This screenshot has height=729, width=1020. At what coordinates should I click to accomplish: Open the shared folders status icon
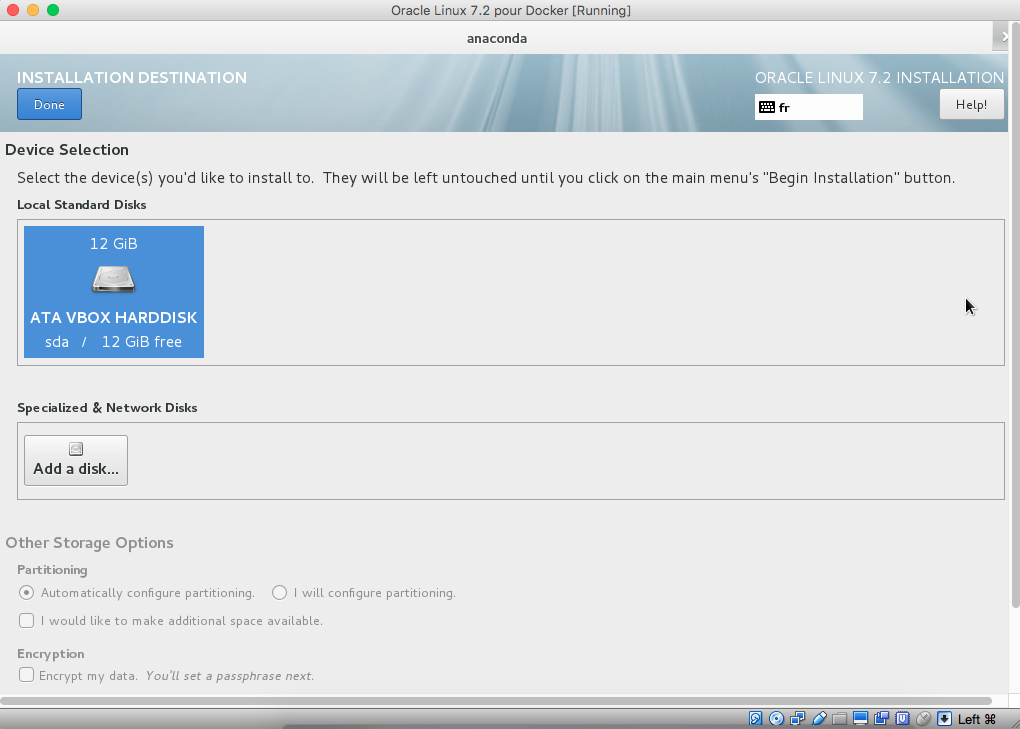[x=839, y=719]
